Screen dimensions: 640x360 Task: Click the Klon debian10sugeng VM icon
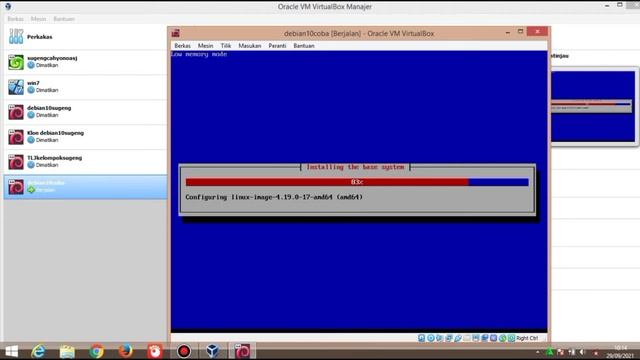pos(16,137)
